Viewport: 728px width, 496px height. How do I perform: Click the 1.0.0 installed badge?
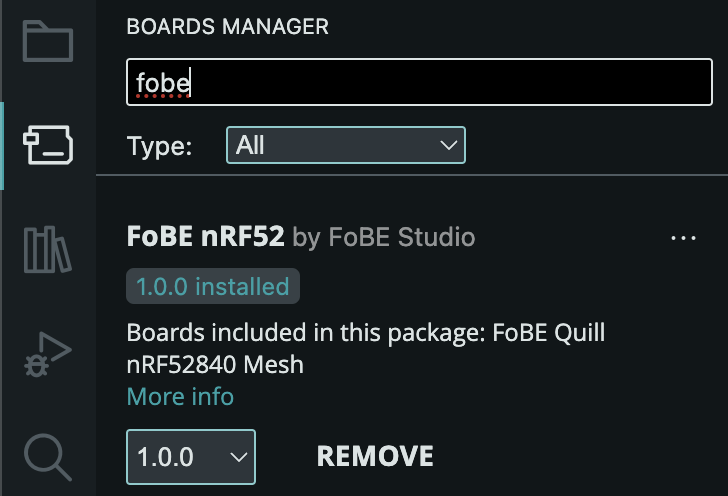pyautogui.click(x=213, y=286)
